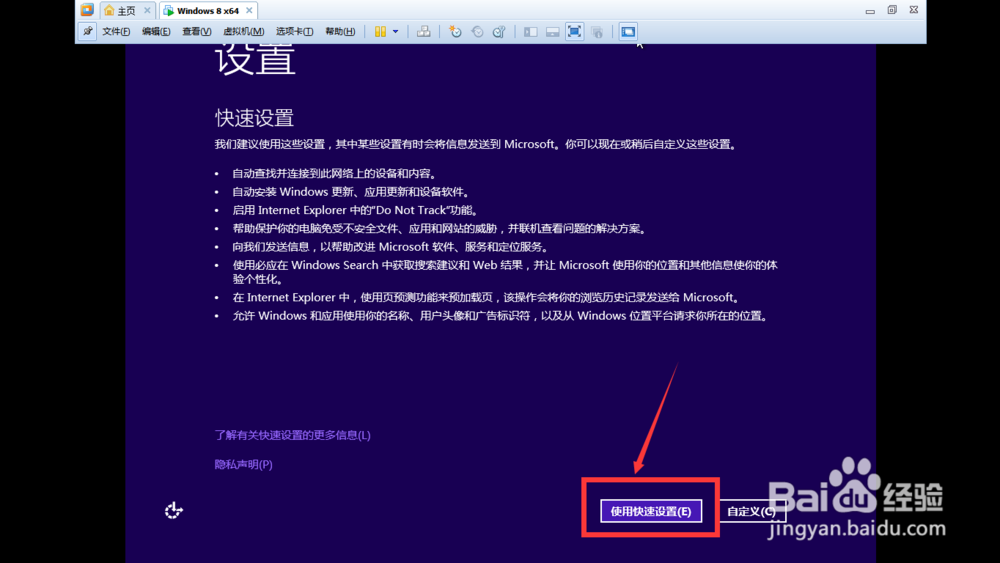Pause the virtual machine with the pause icon

(380, 31)
